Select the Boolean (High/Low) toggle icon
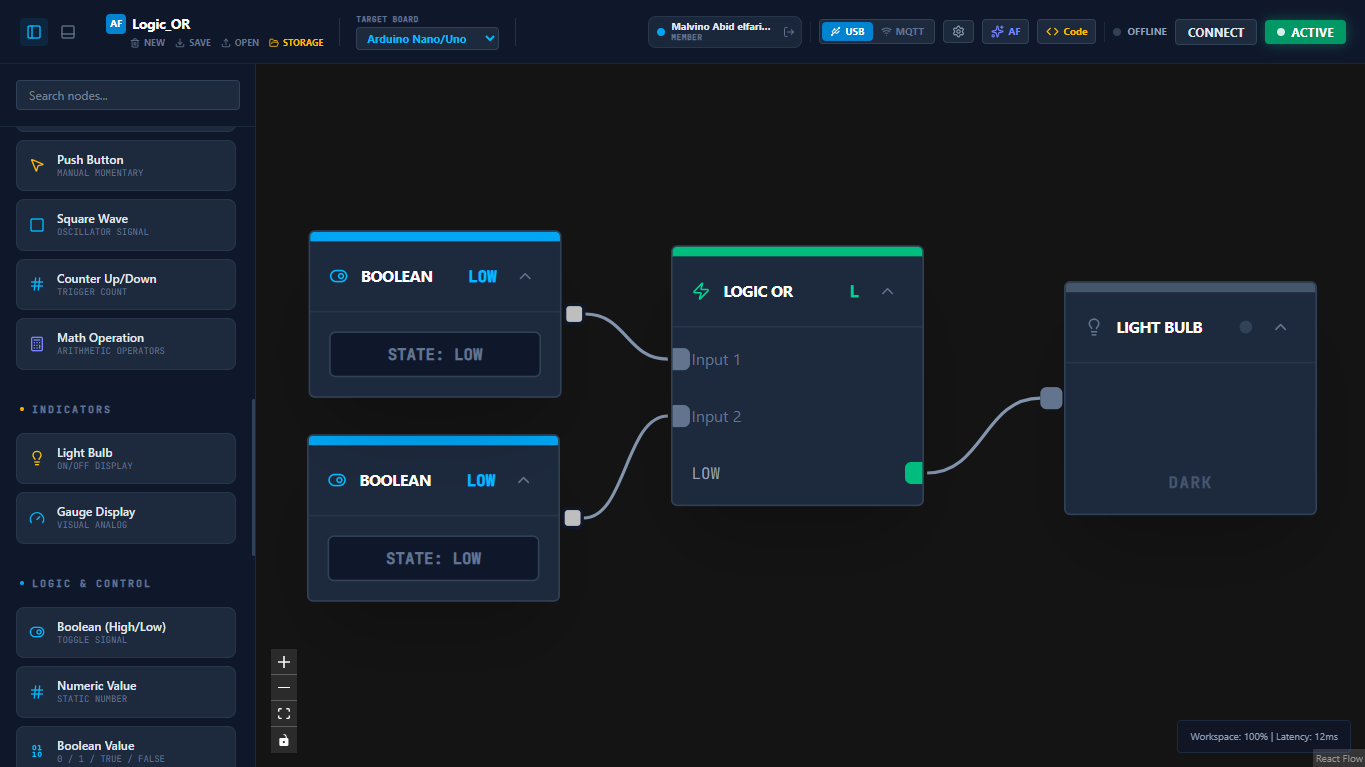 37,632
